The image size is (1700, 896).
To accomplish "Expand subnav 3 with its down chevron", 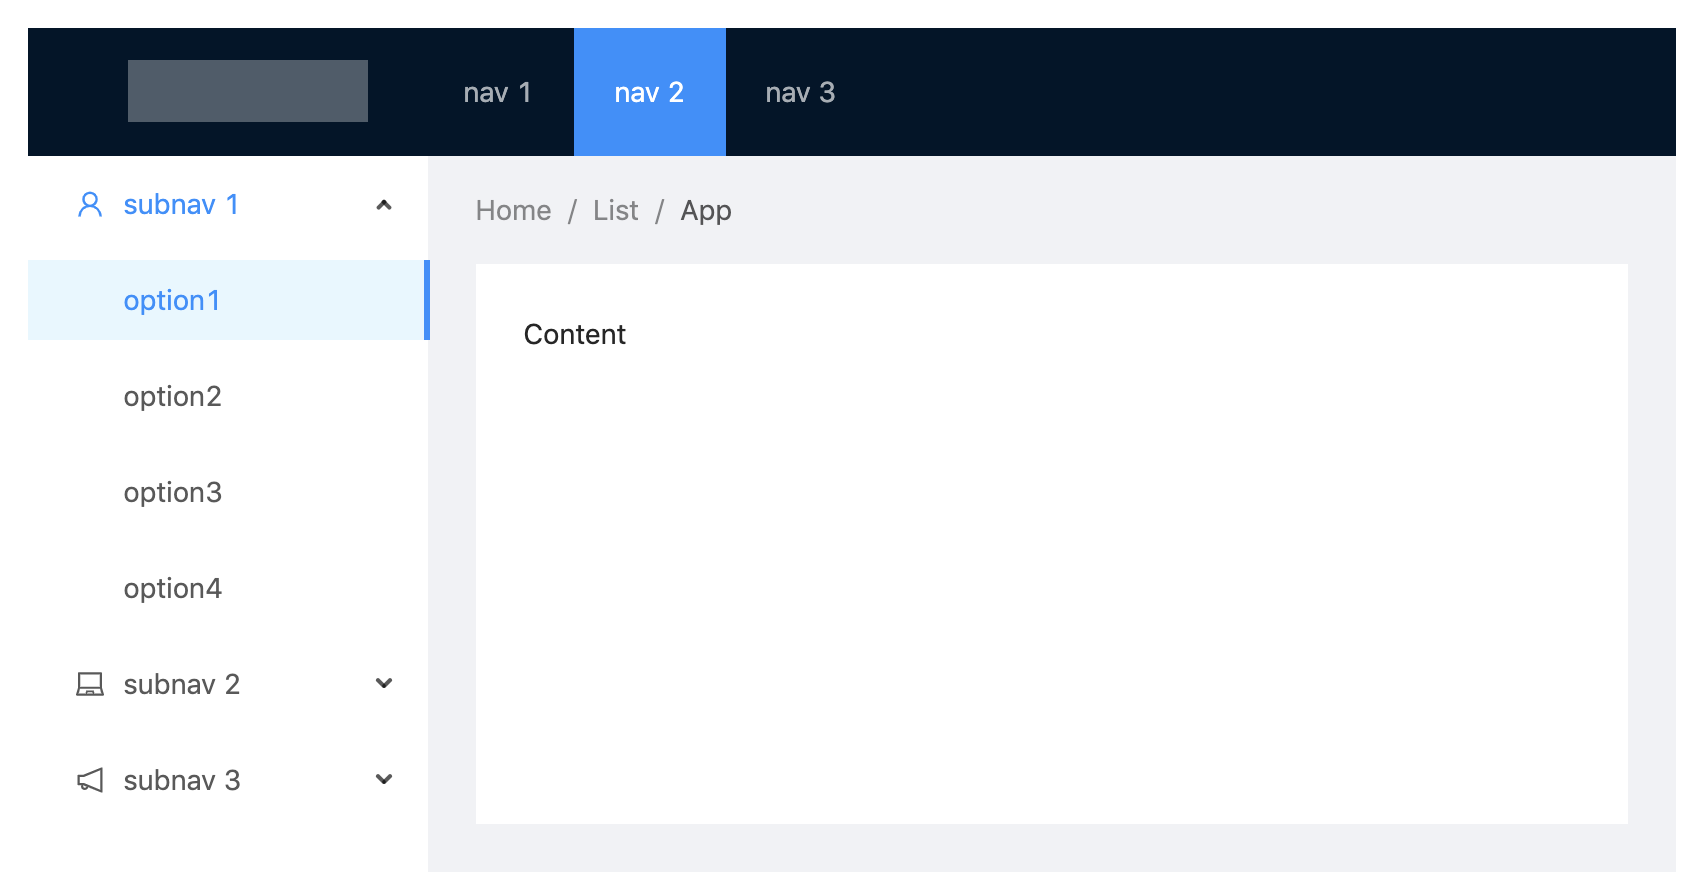I will point(384,780).
